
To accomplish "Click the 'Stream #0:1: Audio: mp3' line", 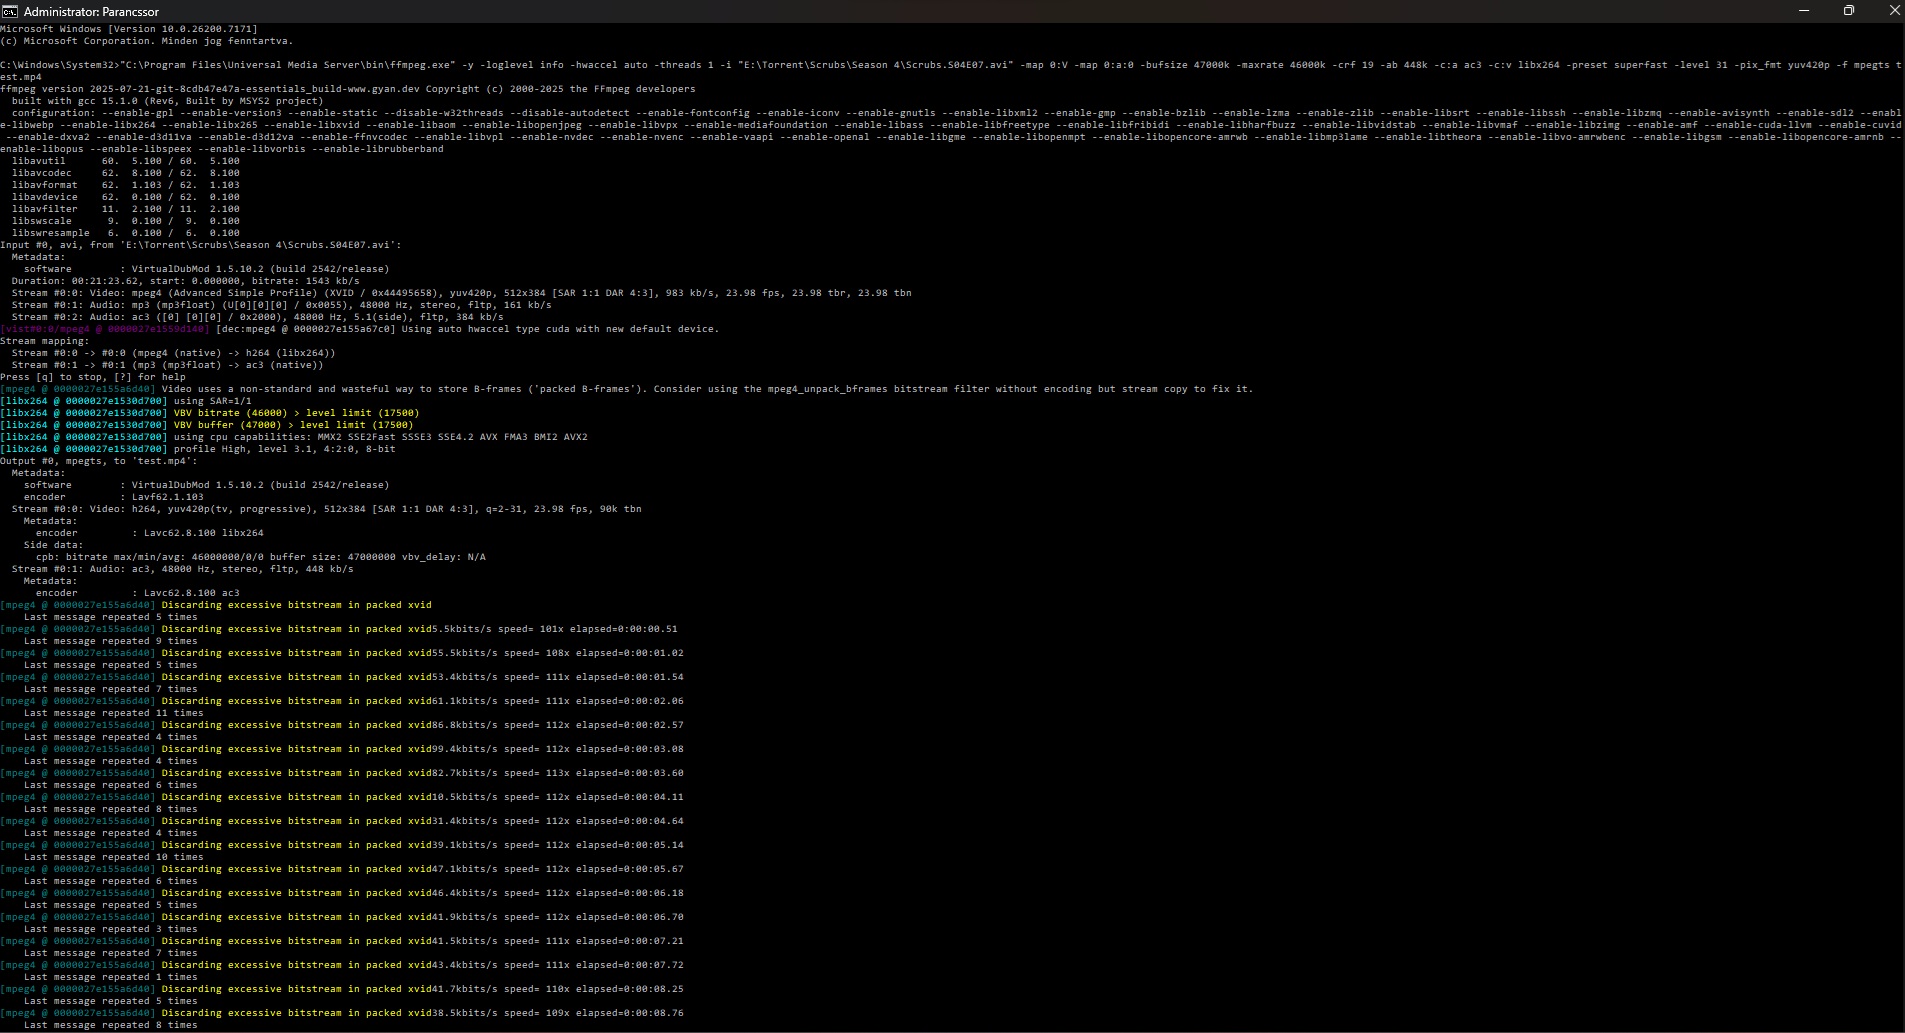I will pyautogui.click(x=282, y=305).
